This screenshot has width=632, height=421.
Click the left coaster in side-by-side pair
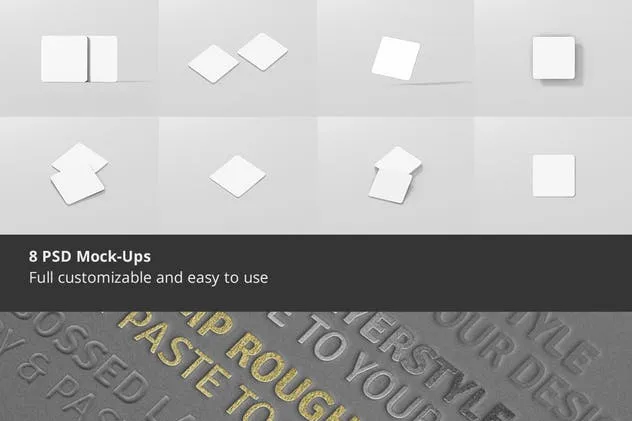pos(64,59)
